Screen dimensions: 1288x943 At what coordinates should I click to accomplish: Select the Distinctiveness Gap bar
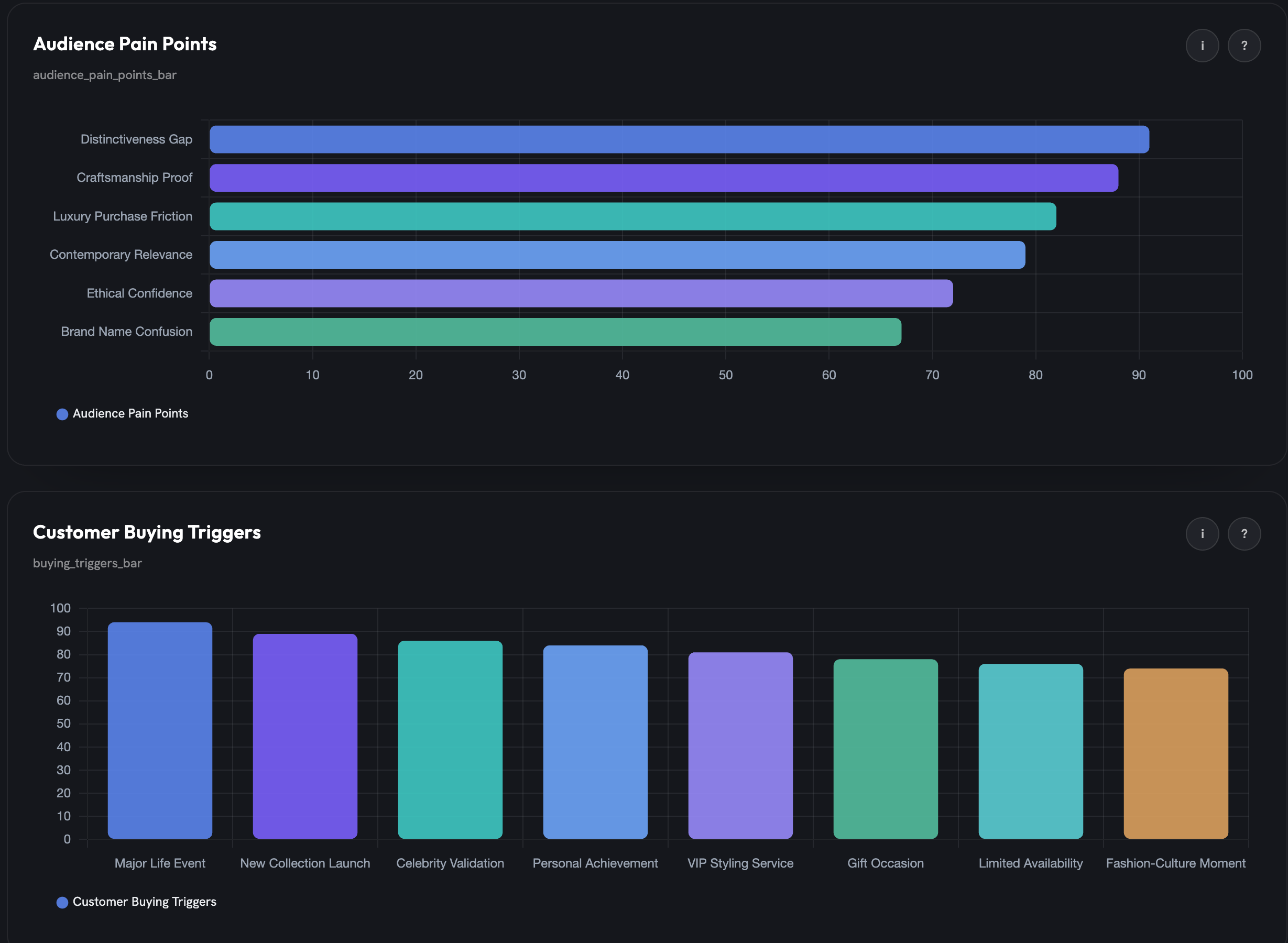(679, 139)
